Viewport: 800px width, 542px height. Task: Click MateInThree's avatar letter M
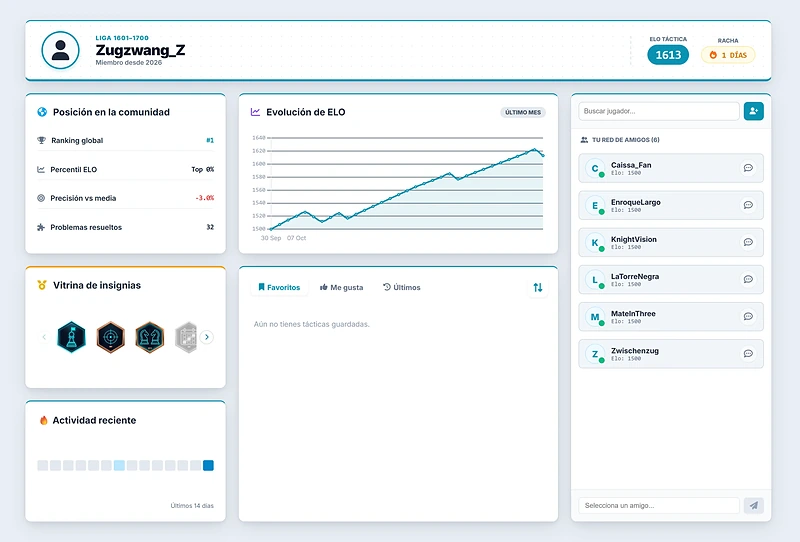595,316
